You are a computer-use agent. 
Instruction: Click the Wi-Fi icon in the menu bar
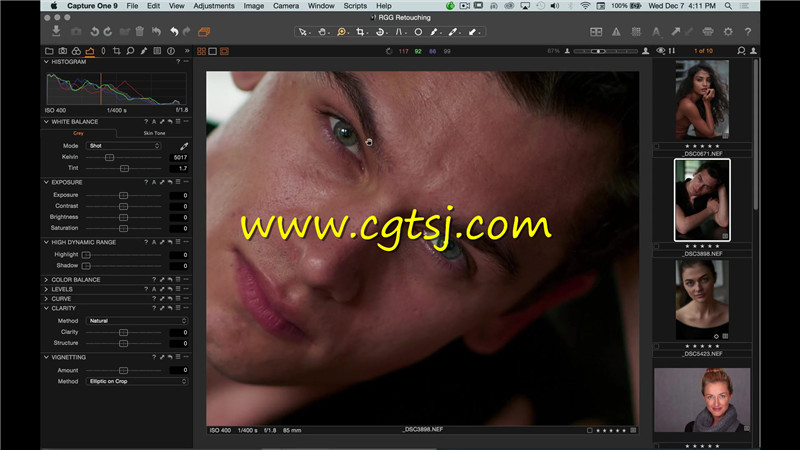click(585, 6)
